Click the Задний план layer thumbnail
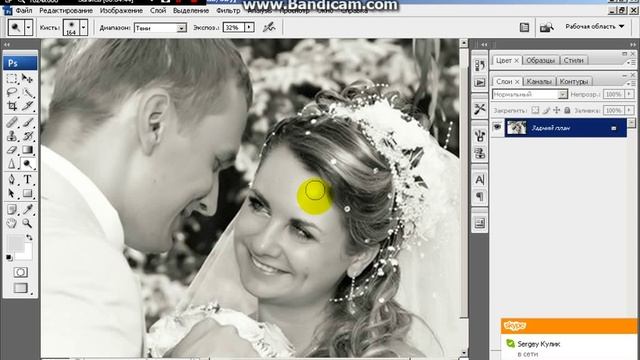This screenshot has width=640, height=360. tap(516, 128)
